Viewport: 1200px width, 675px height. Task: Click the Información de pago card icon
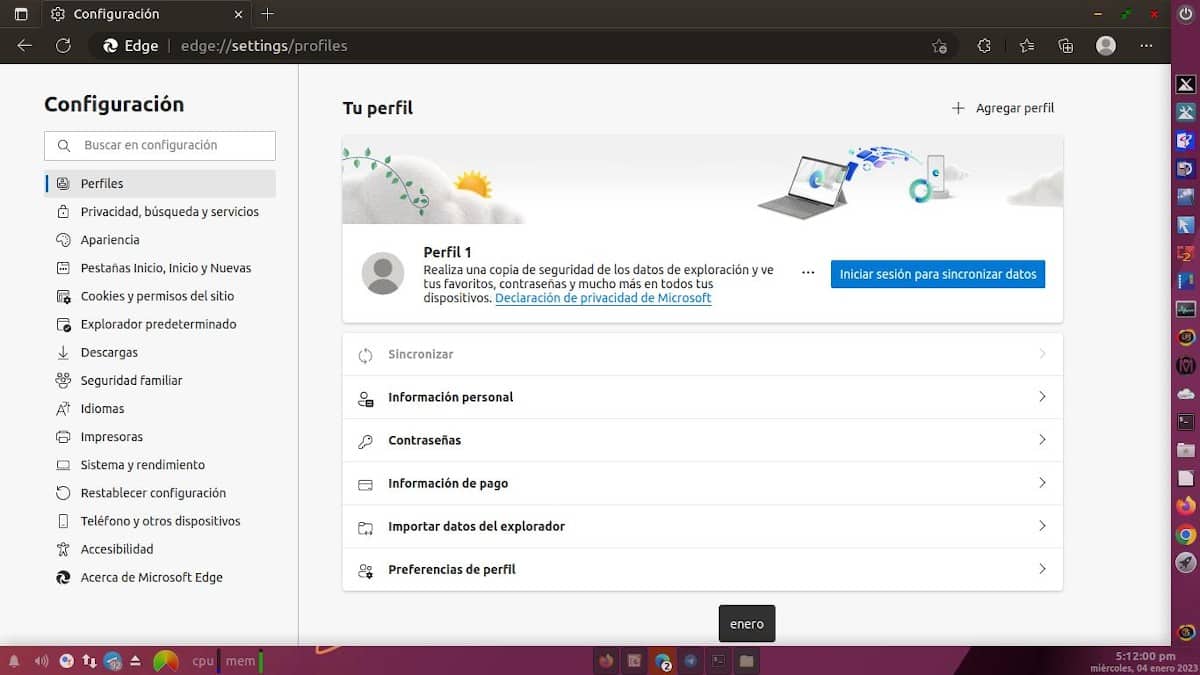pyautogui.click(x=366, y=484)
